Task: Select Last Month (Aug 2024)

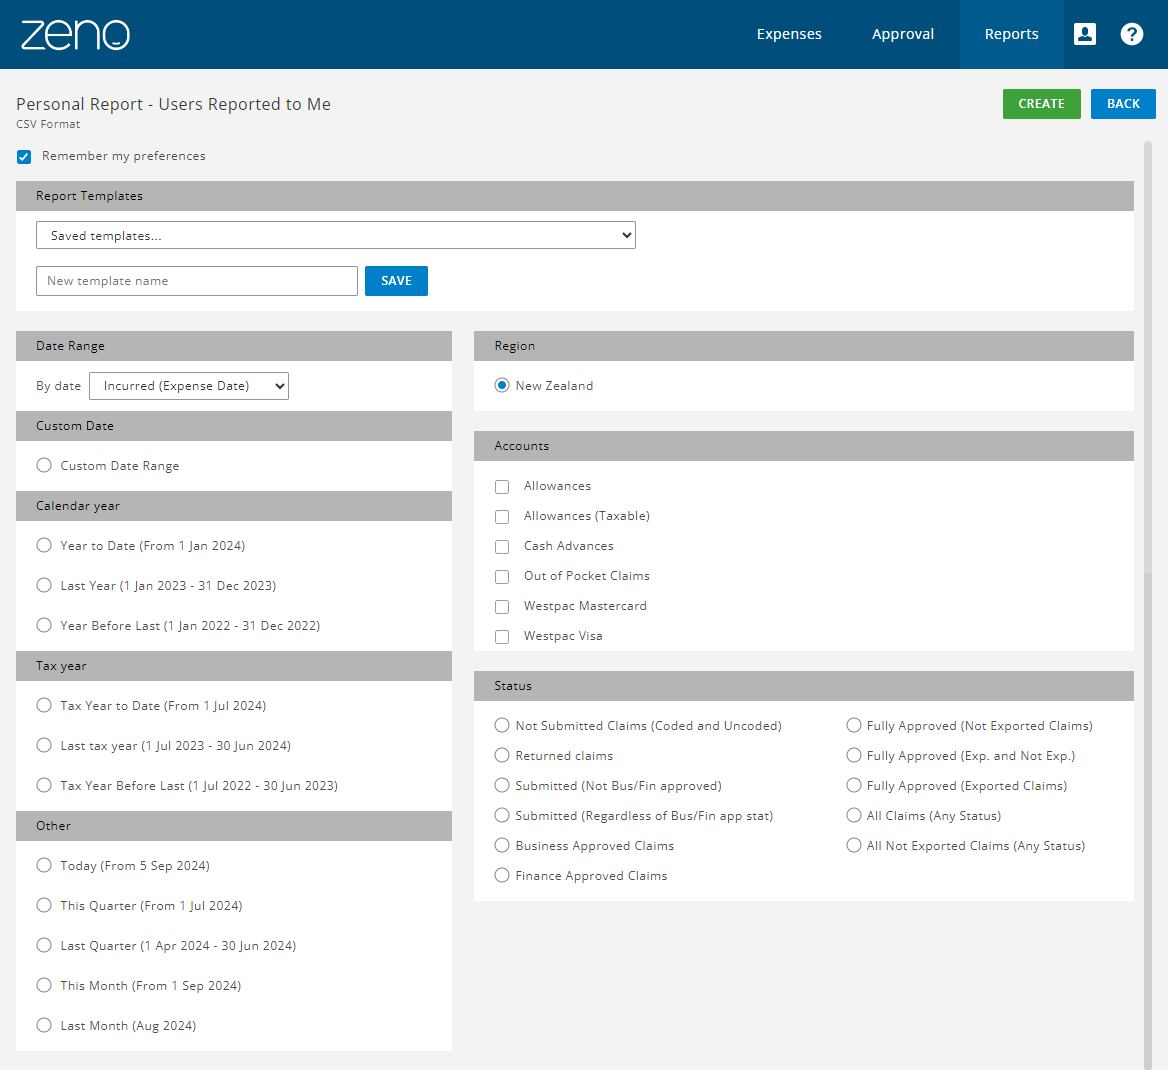Action: point(44,1025)
